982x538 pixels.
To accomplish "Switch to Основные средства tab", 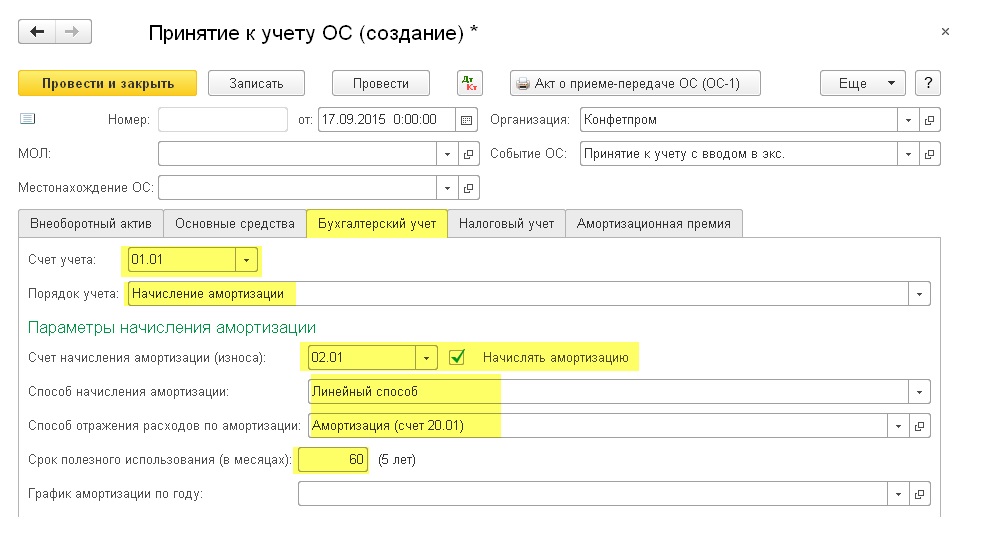I will (x=235, y=224).
